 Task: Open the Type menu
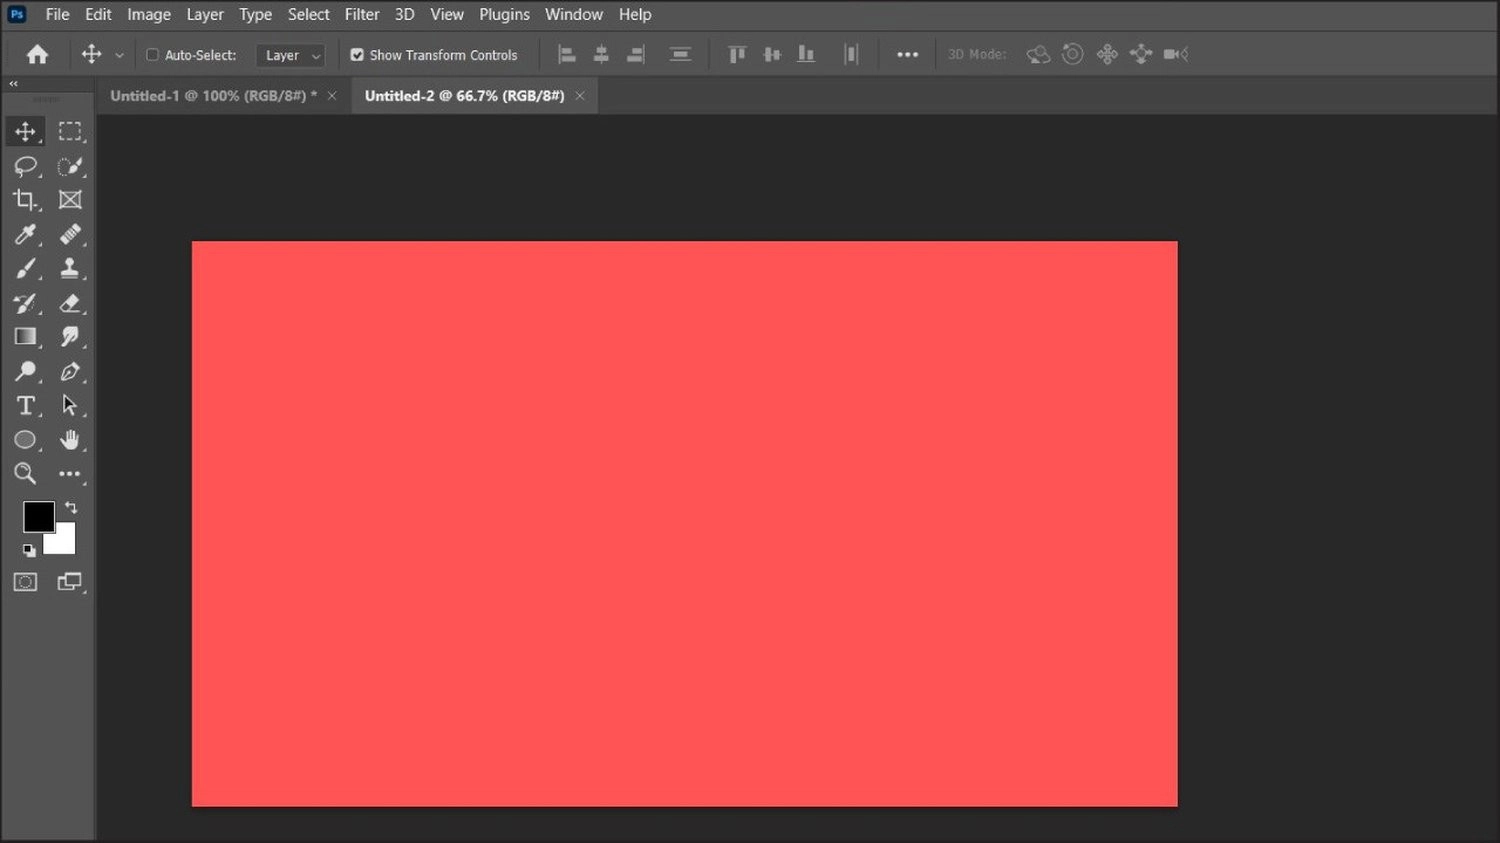coord(255,15)
